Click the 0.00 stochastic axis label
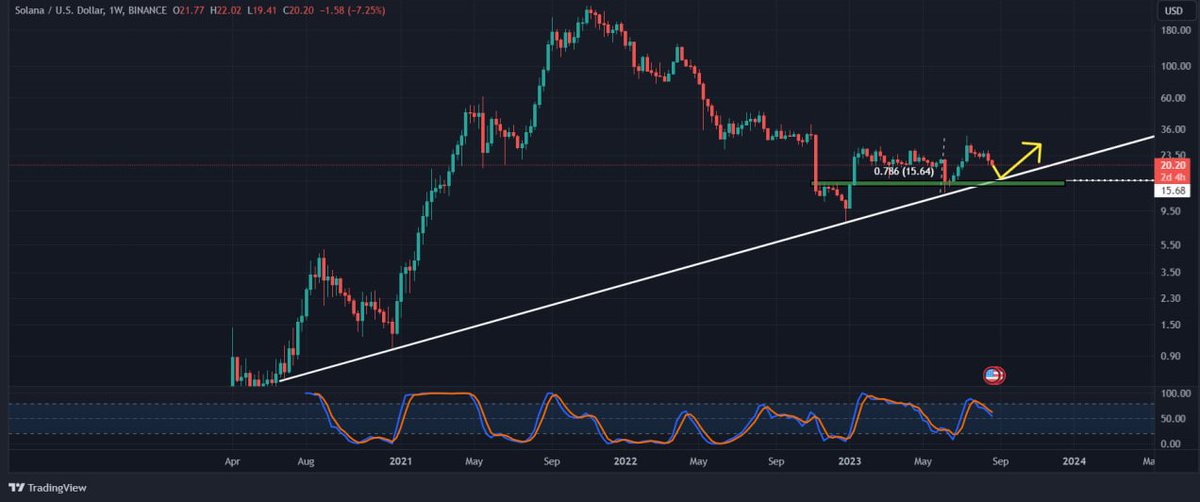Screen dimensions: 1200x502 click(x=1172, y=443)
